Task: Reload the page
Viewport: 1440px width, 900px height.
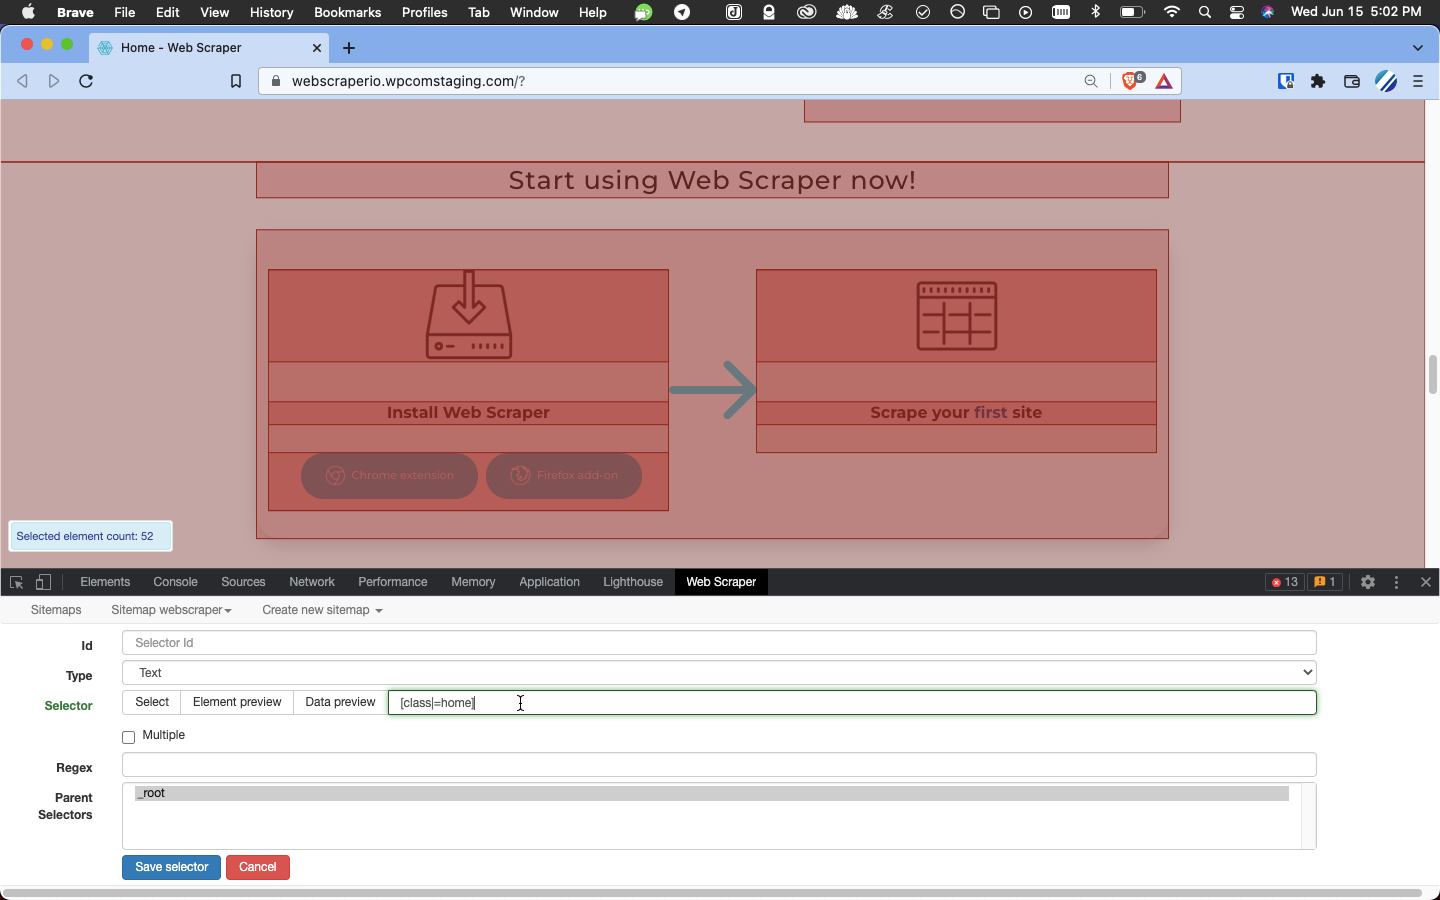Action: tap(86, 81)
